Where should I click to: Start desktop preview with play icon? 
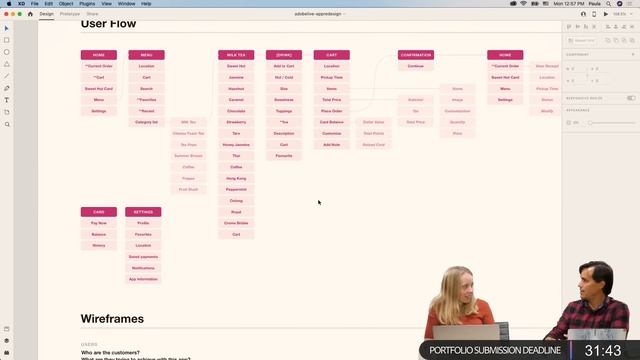(606, 14)
